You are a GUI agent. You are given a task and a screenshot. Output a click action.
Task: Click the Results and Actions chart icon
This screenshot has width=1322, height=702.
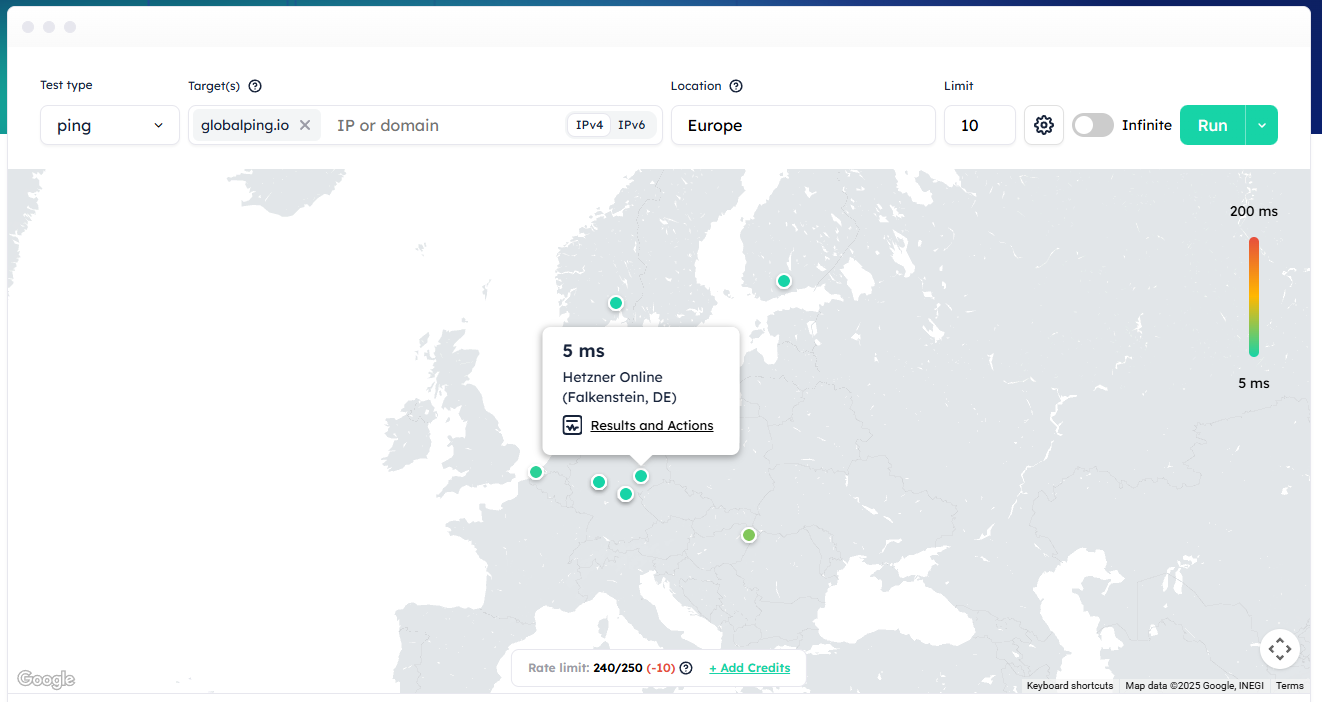[x=572, y=425]
